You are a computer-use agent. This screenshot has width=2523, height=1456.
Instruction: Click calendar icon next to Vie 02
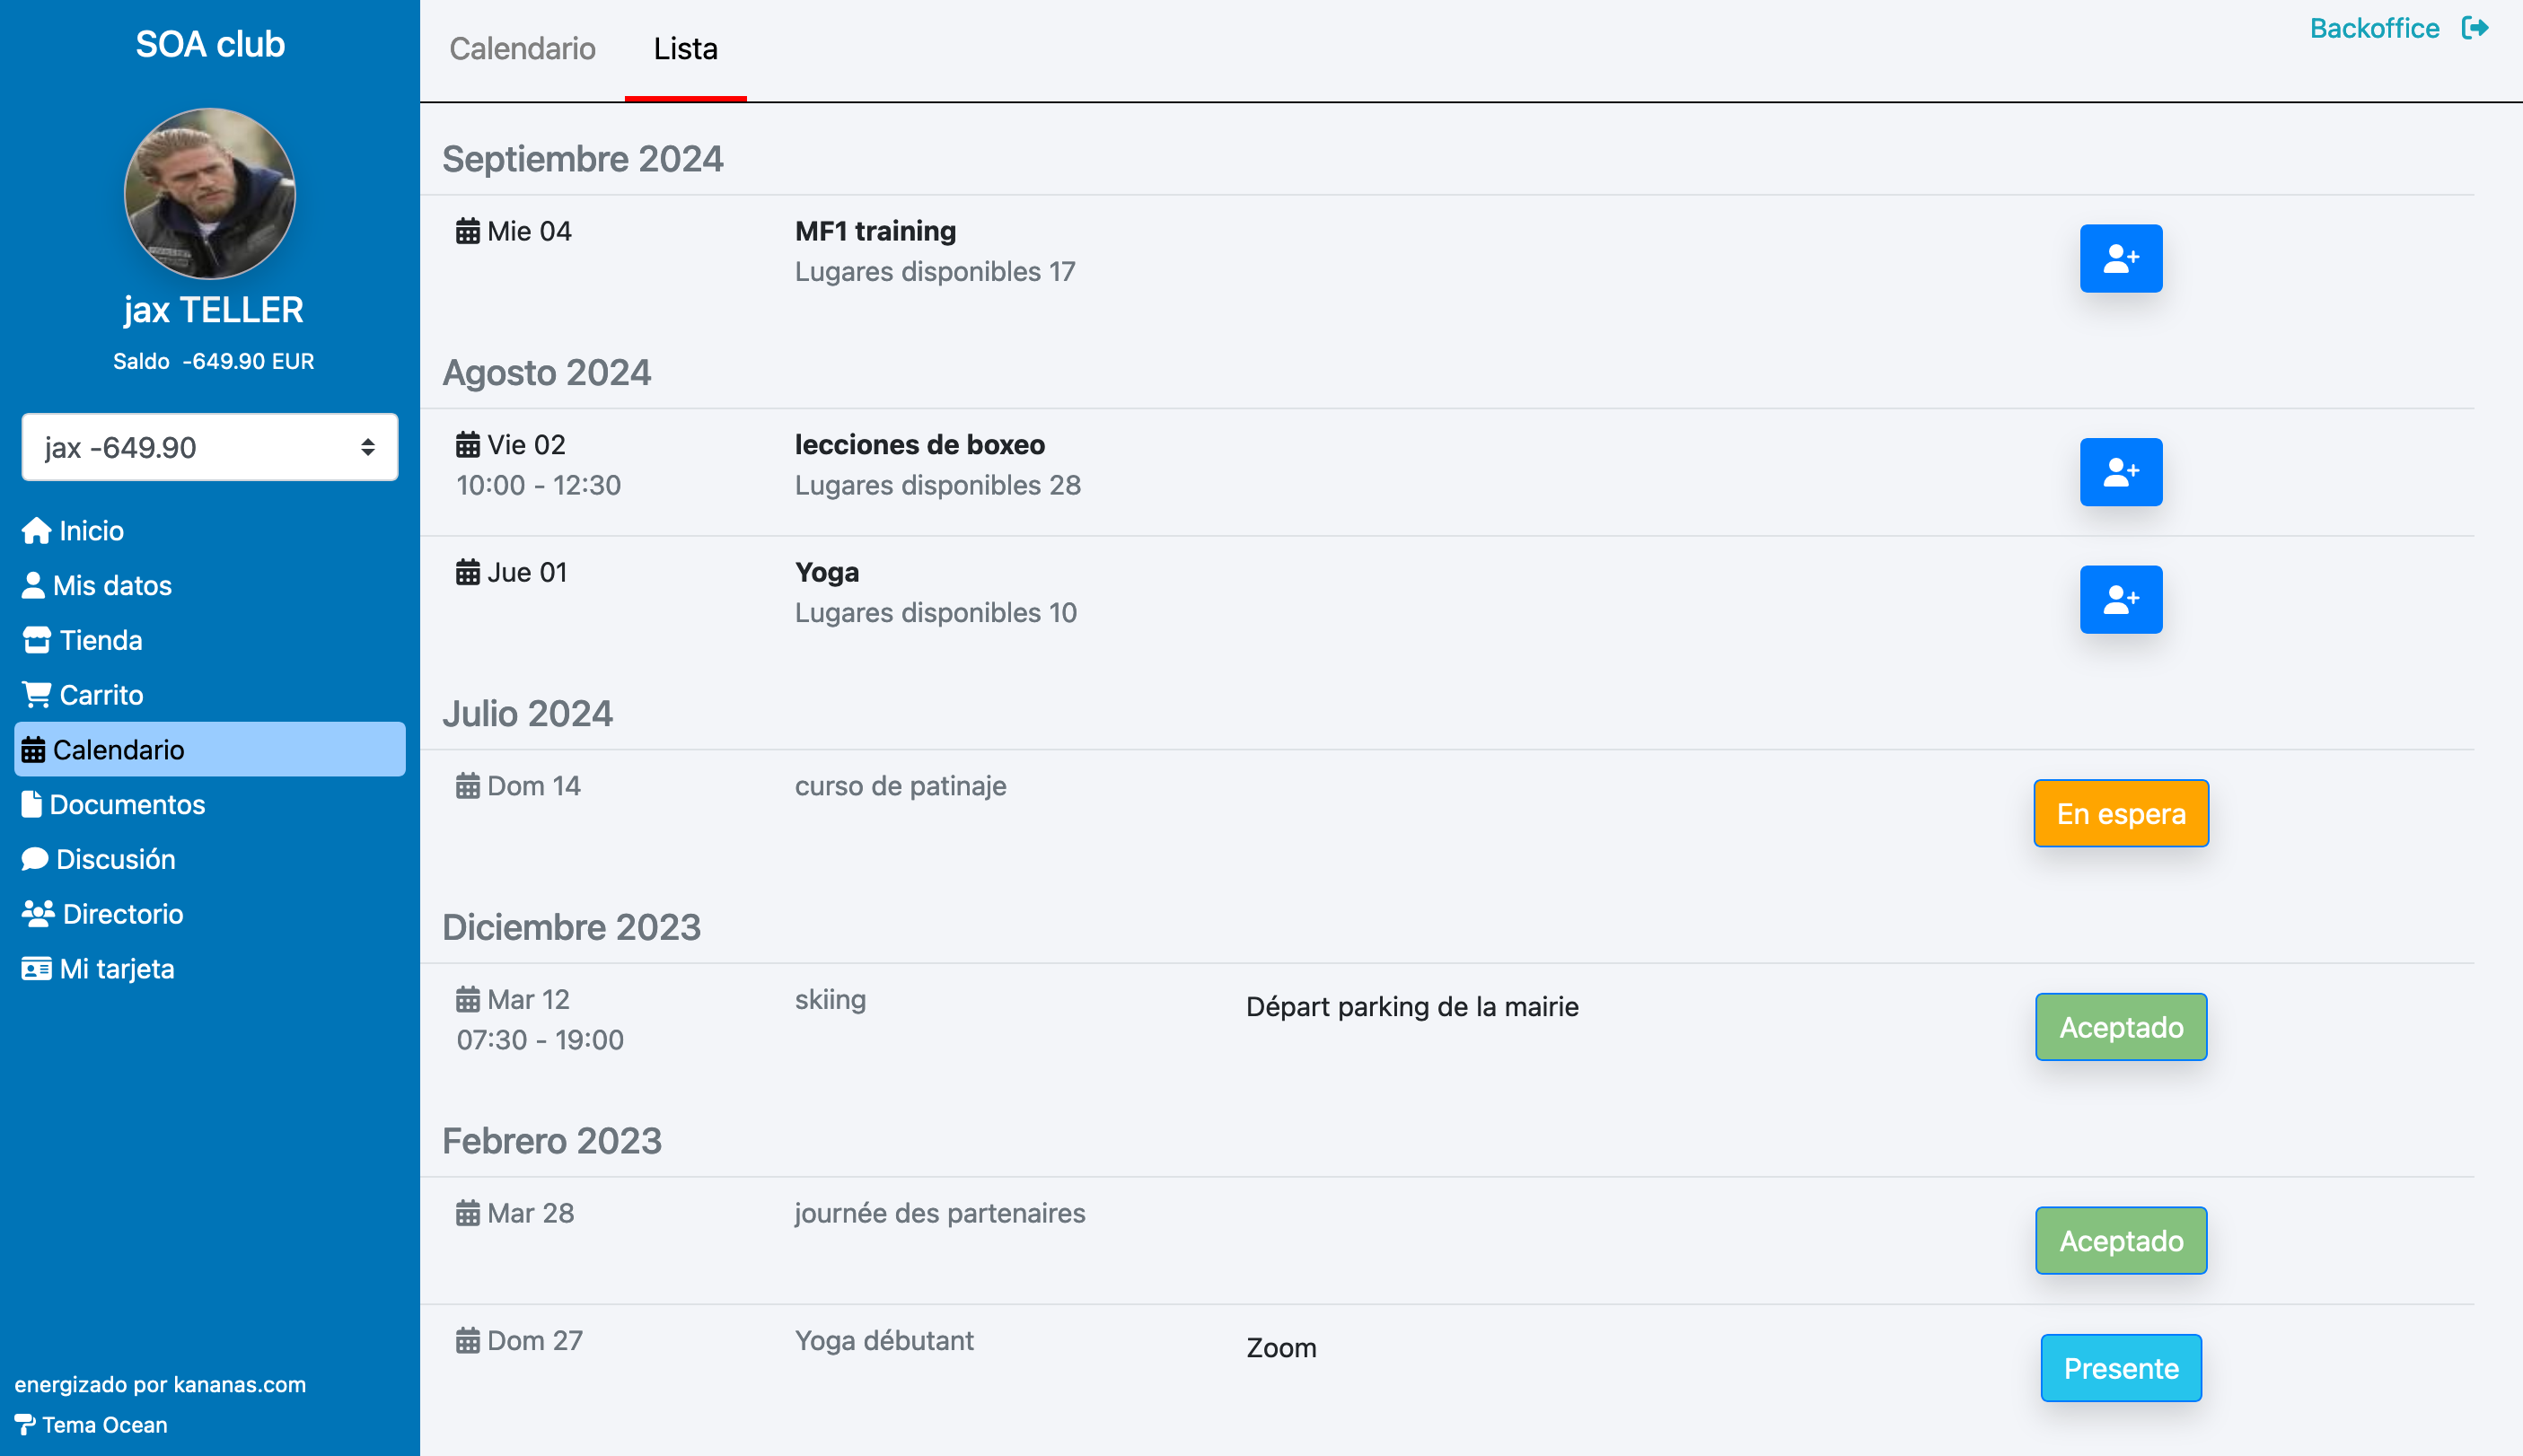[x=468, y=445]
